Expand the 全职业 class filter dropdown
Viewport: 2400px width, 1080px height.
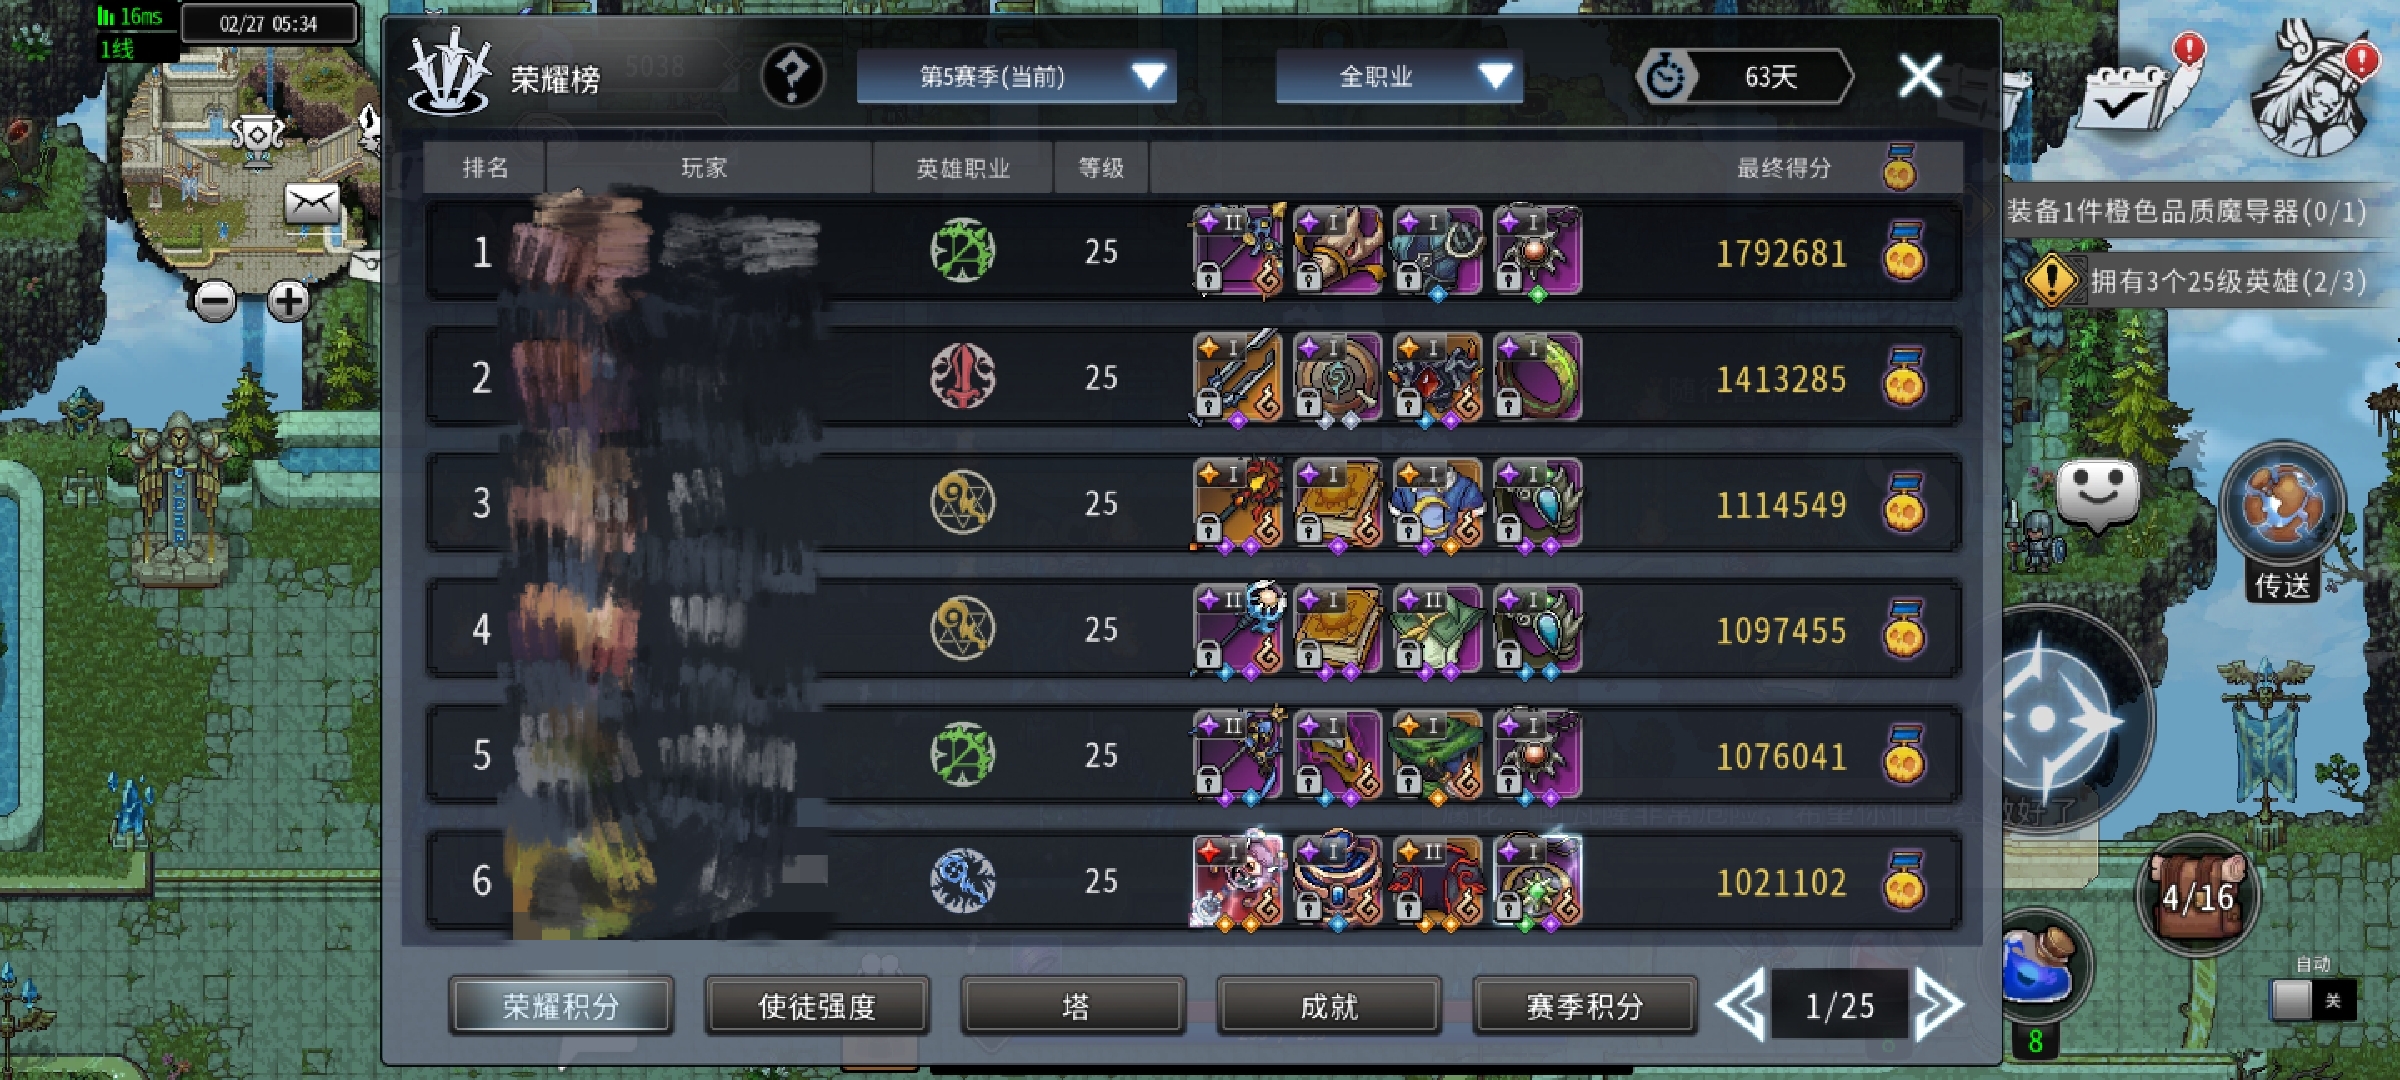[x=1399, y=76]
